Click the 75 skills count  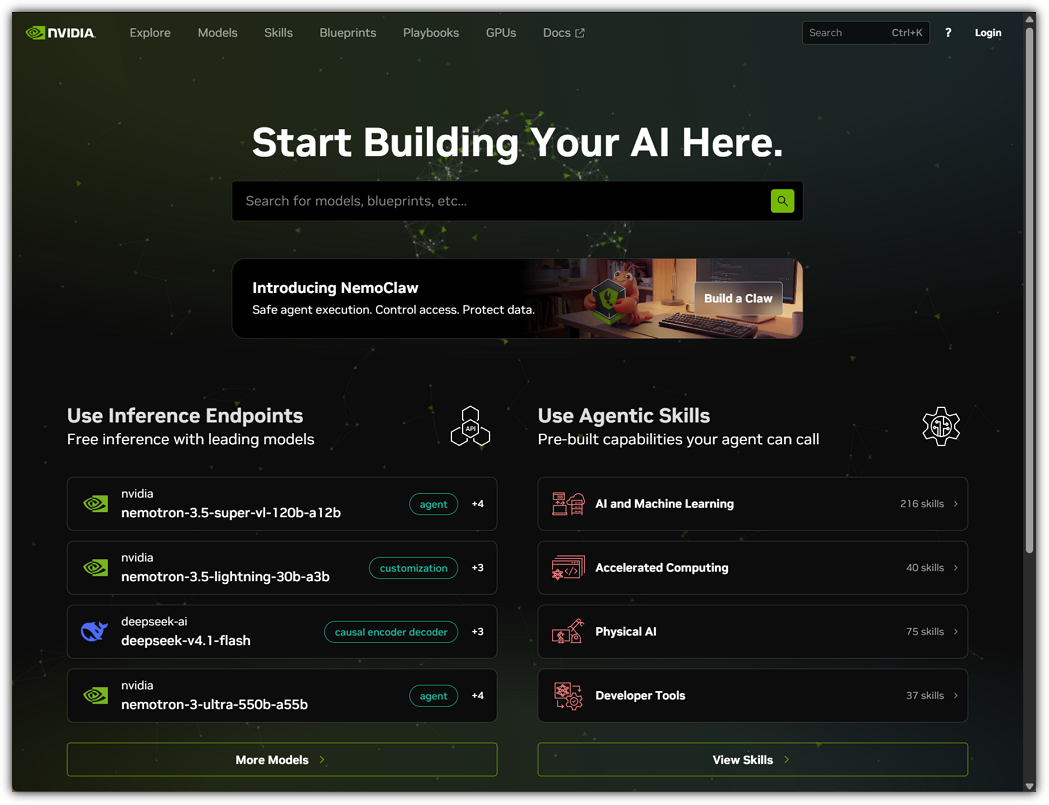pyautogui.click(x=925, y=632)
